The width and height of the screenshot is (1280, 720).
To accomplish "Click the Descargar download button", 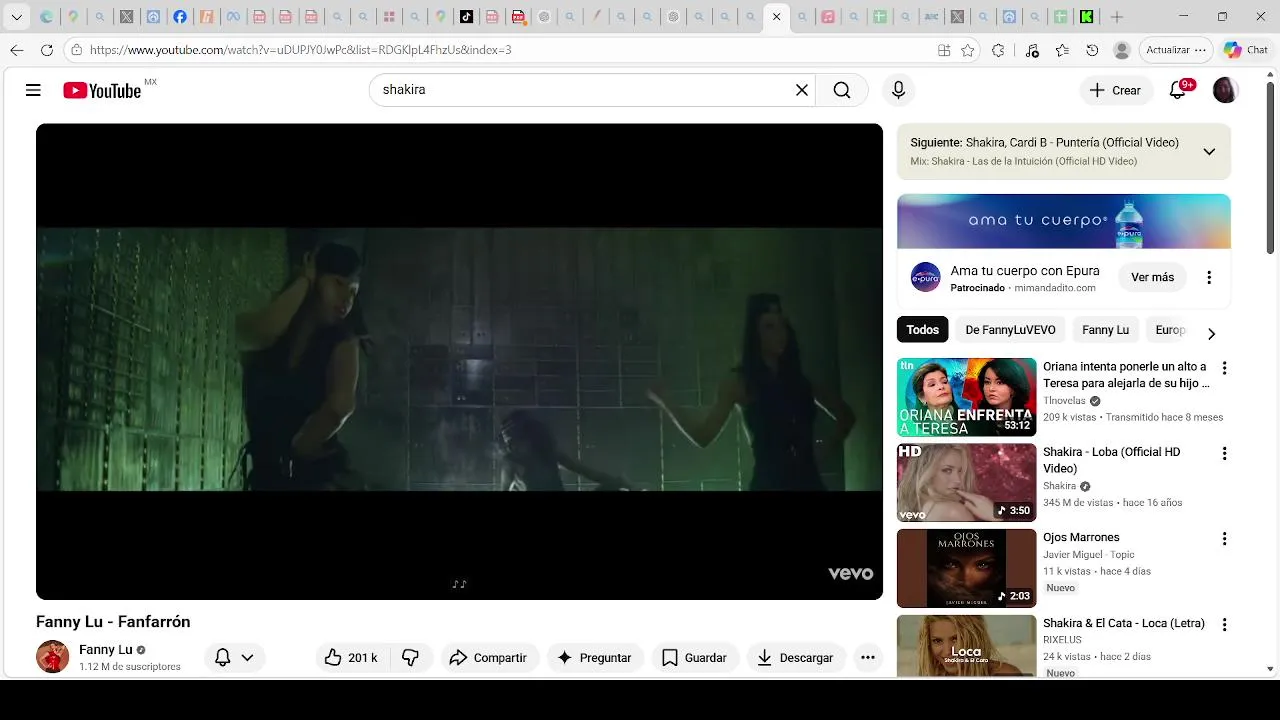I will click(795, 657).
